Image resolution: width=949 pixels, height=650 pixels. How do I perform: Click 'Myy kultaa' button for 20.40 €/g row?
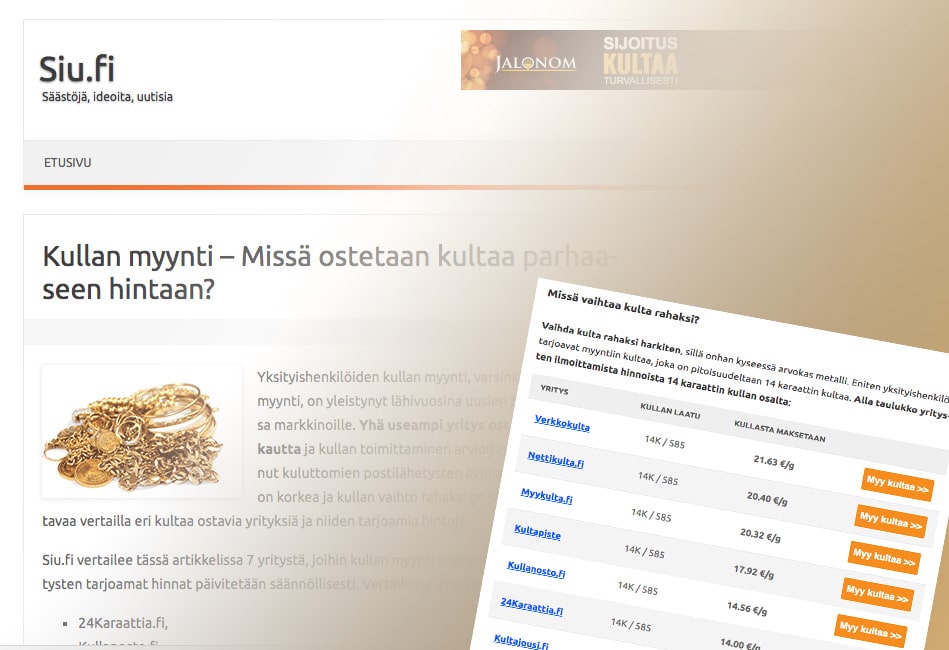point(891,521)
